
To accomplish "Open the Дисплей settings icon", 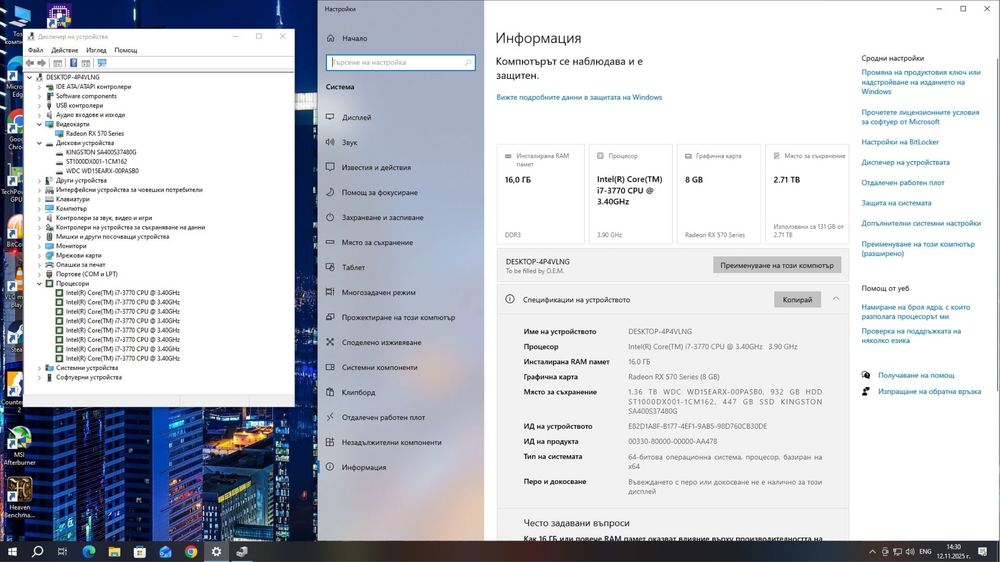I will coord(330,117).
